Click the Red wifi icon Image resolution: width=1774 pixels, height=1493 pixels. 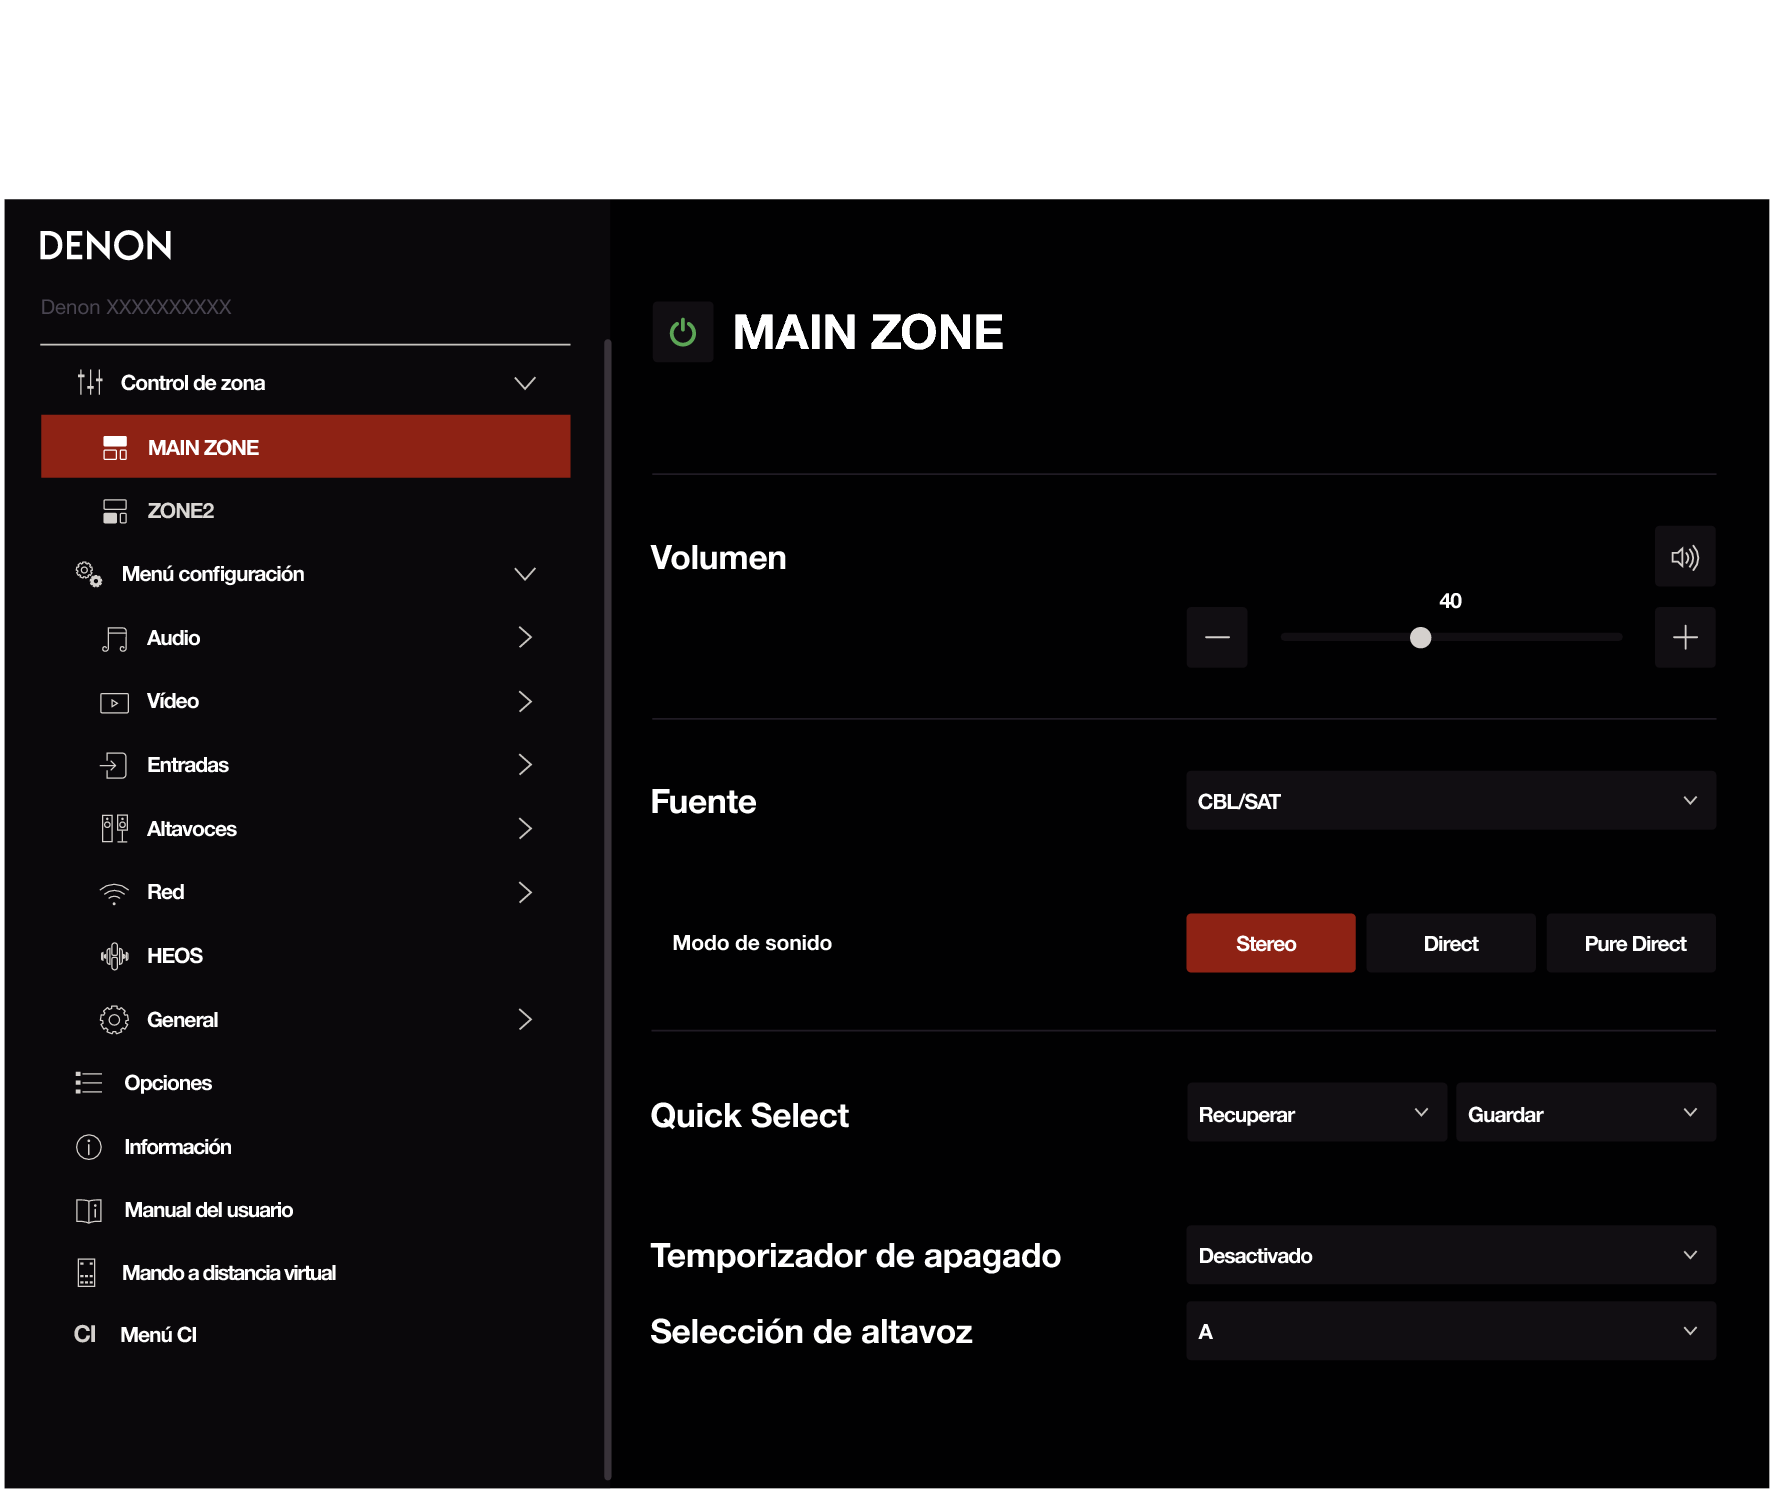115,893
